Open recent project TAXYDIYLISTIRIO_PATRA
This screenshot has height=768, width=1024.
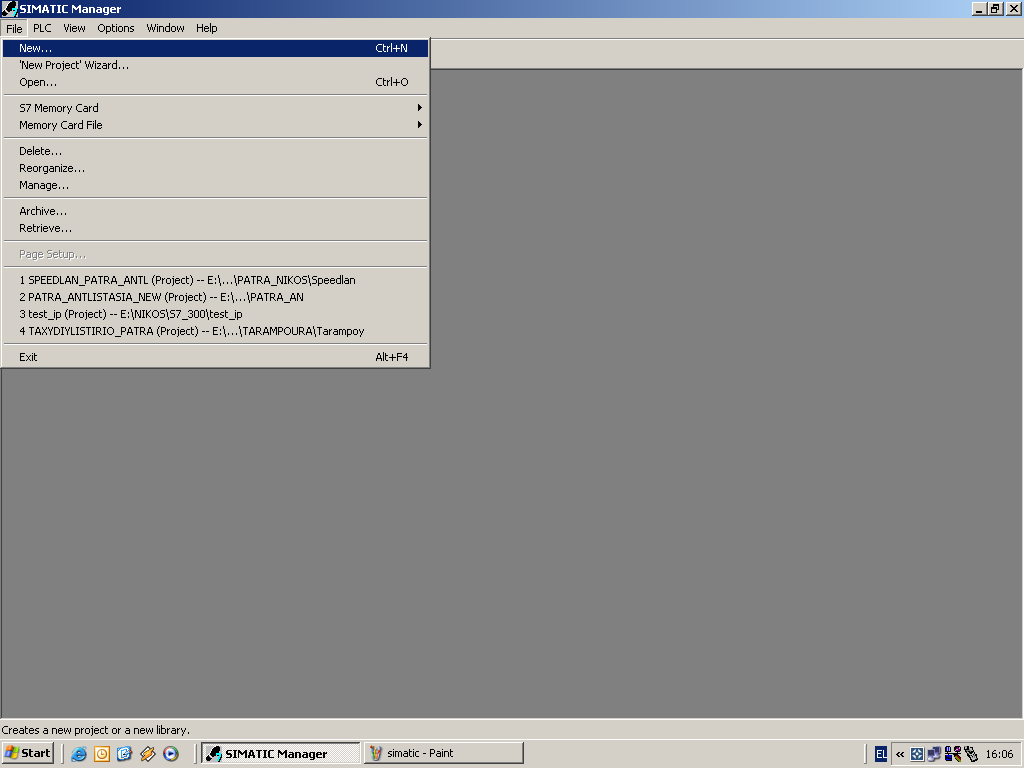tap(216, 331)
